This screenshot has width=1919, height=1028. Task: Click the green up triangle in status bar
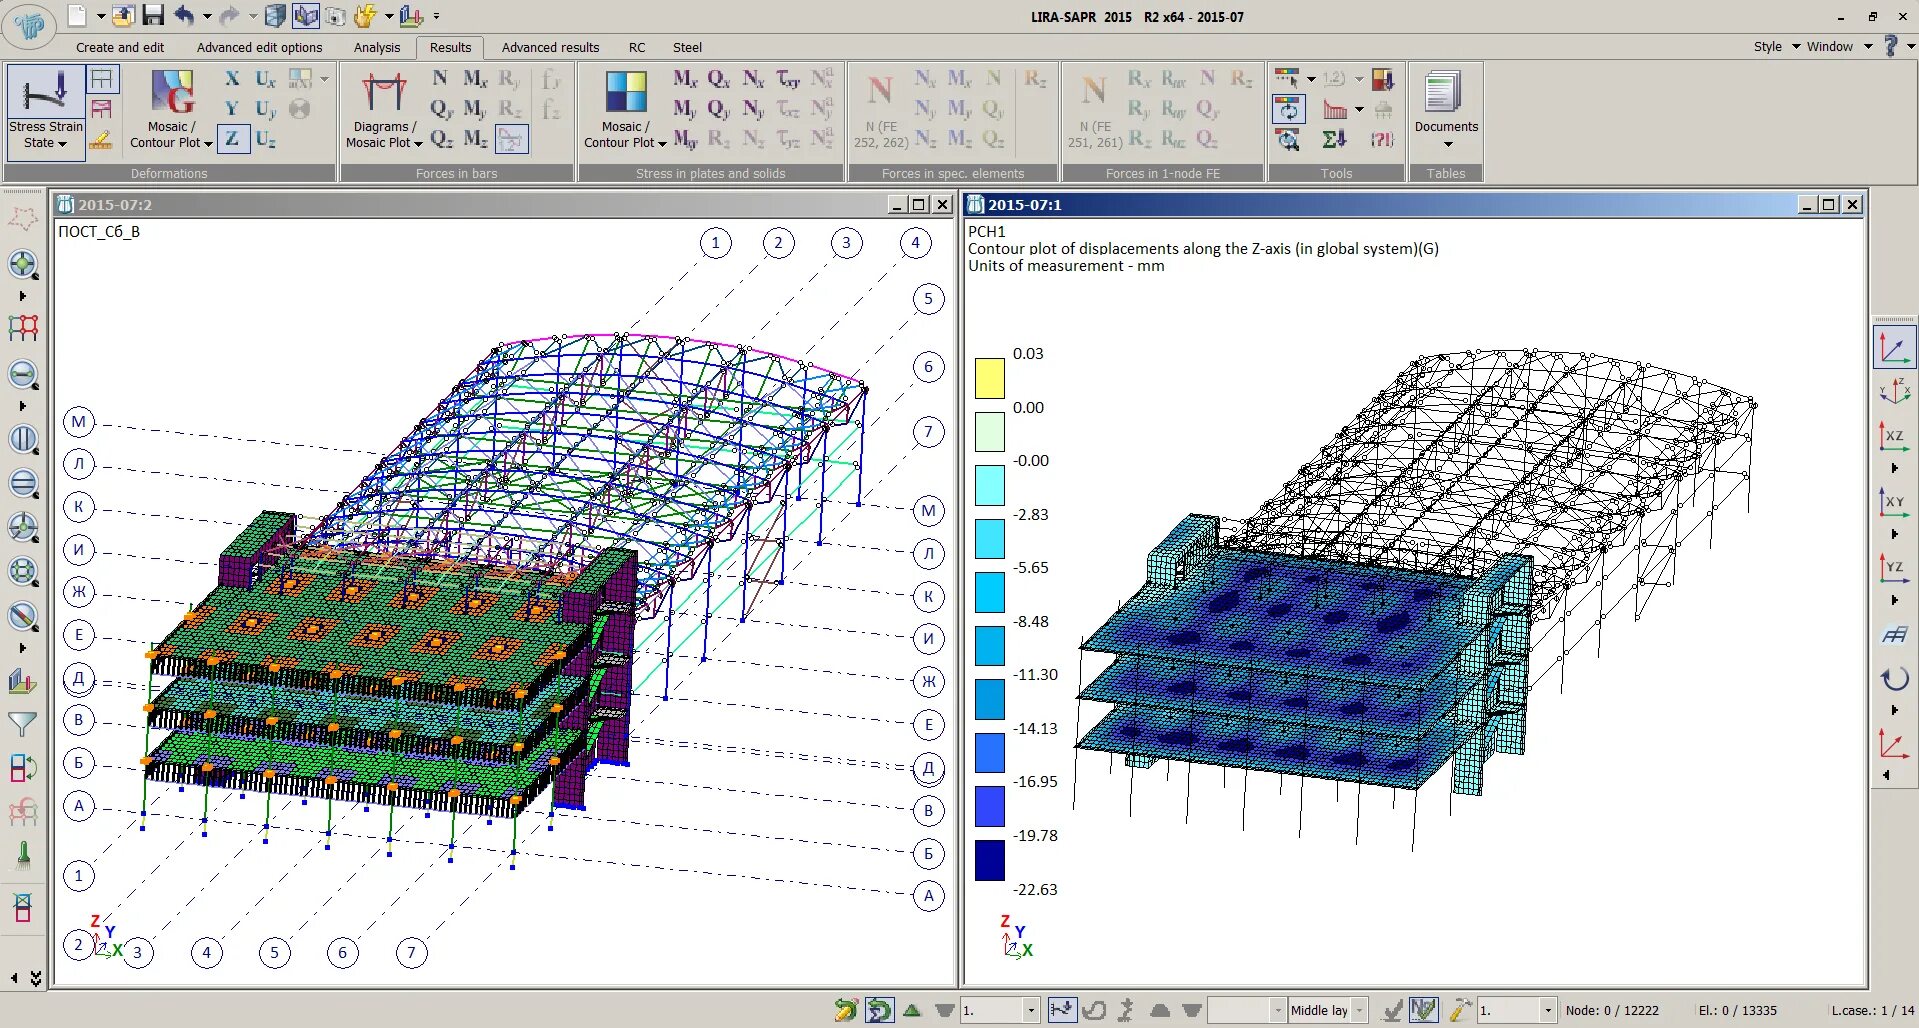[912, 1010]
